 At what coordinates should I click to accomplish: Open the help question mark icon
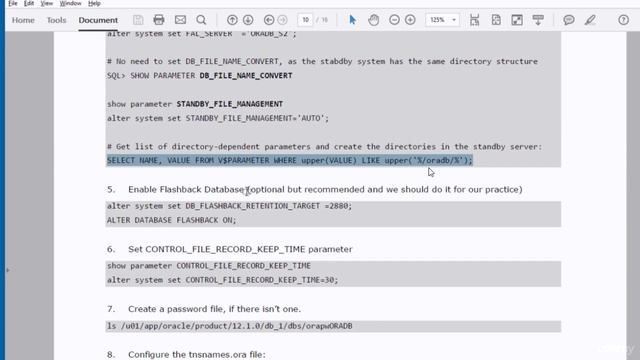pyautogui.click(x=623, y=20)
